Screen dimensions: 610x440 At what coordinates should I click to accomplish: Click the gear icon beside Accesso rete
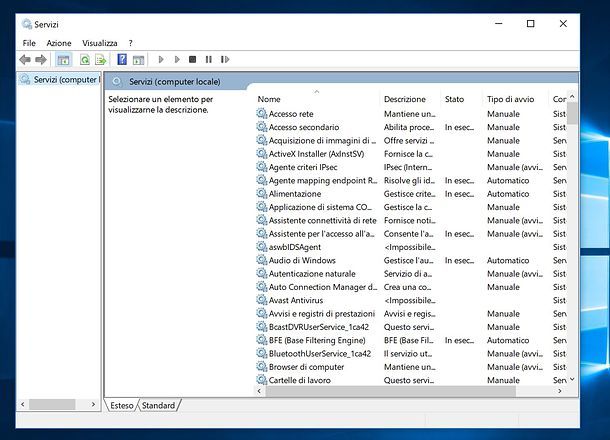click(x=261, y=114)
